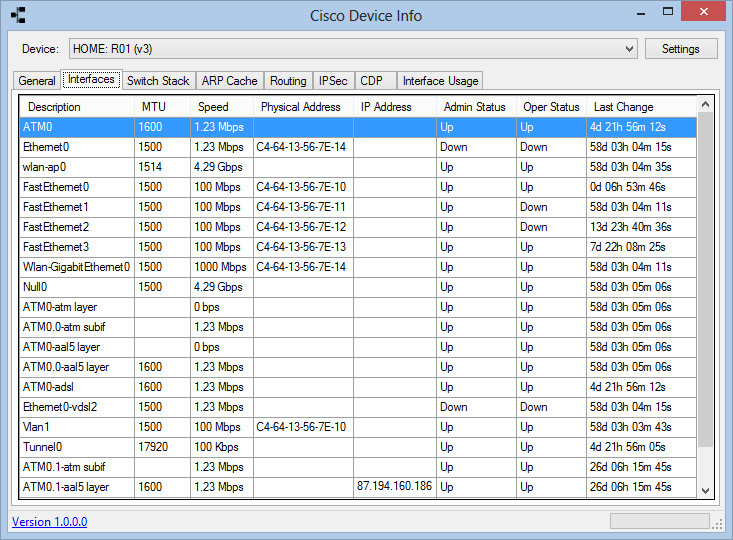The height and width of the screenshot is (540, 733).
Task: View the Interface Usage tab
Action: tap(440, 80)
